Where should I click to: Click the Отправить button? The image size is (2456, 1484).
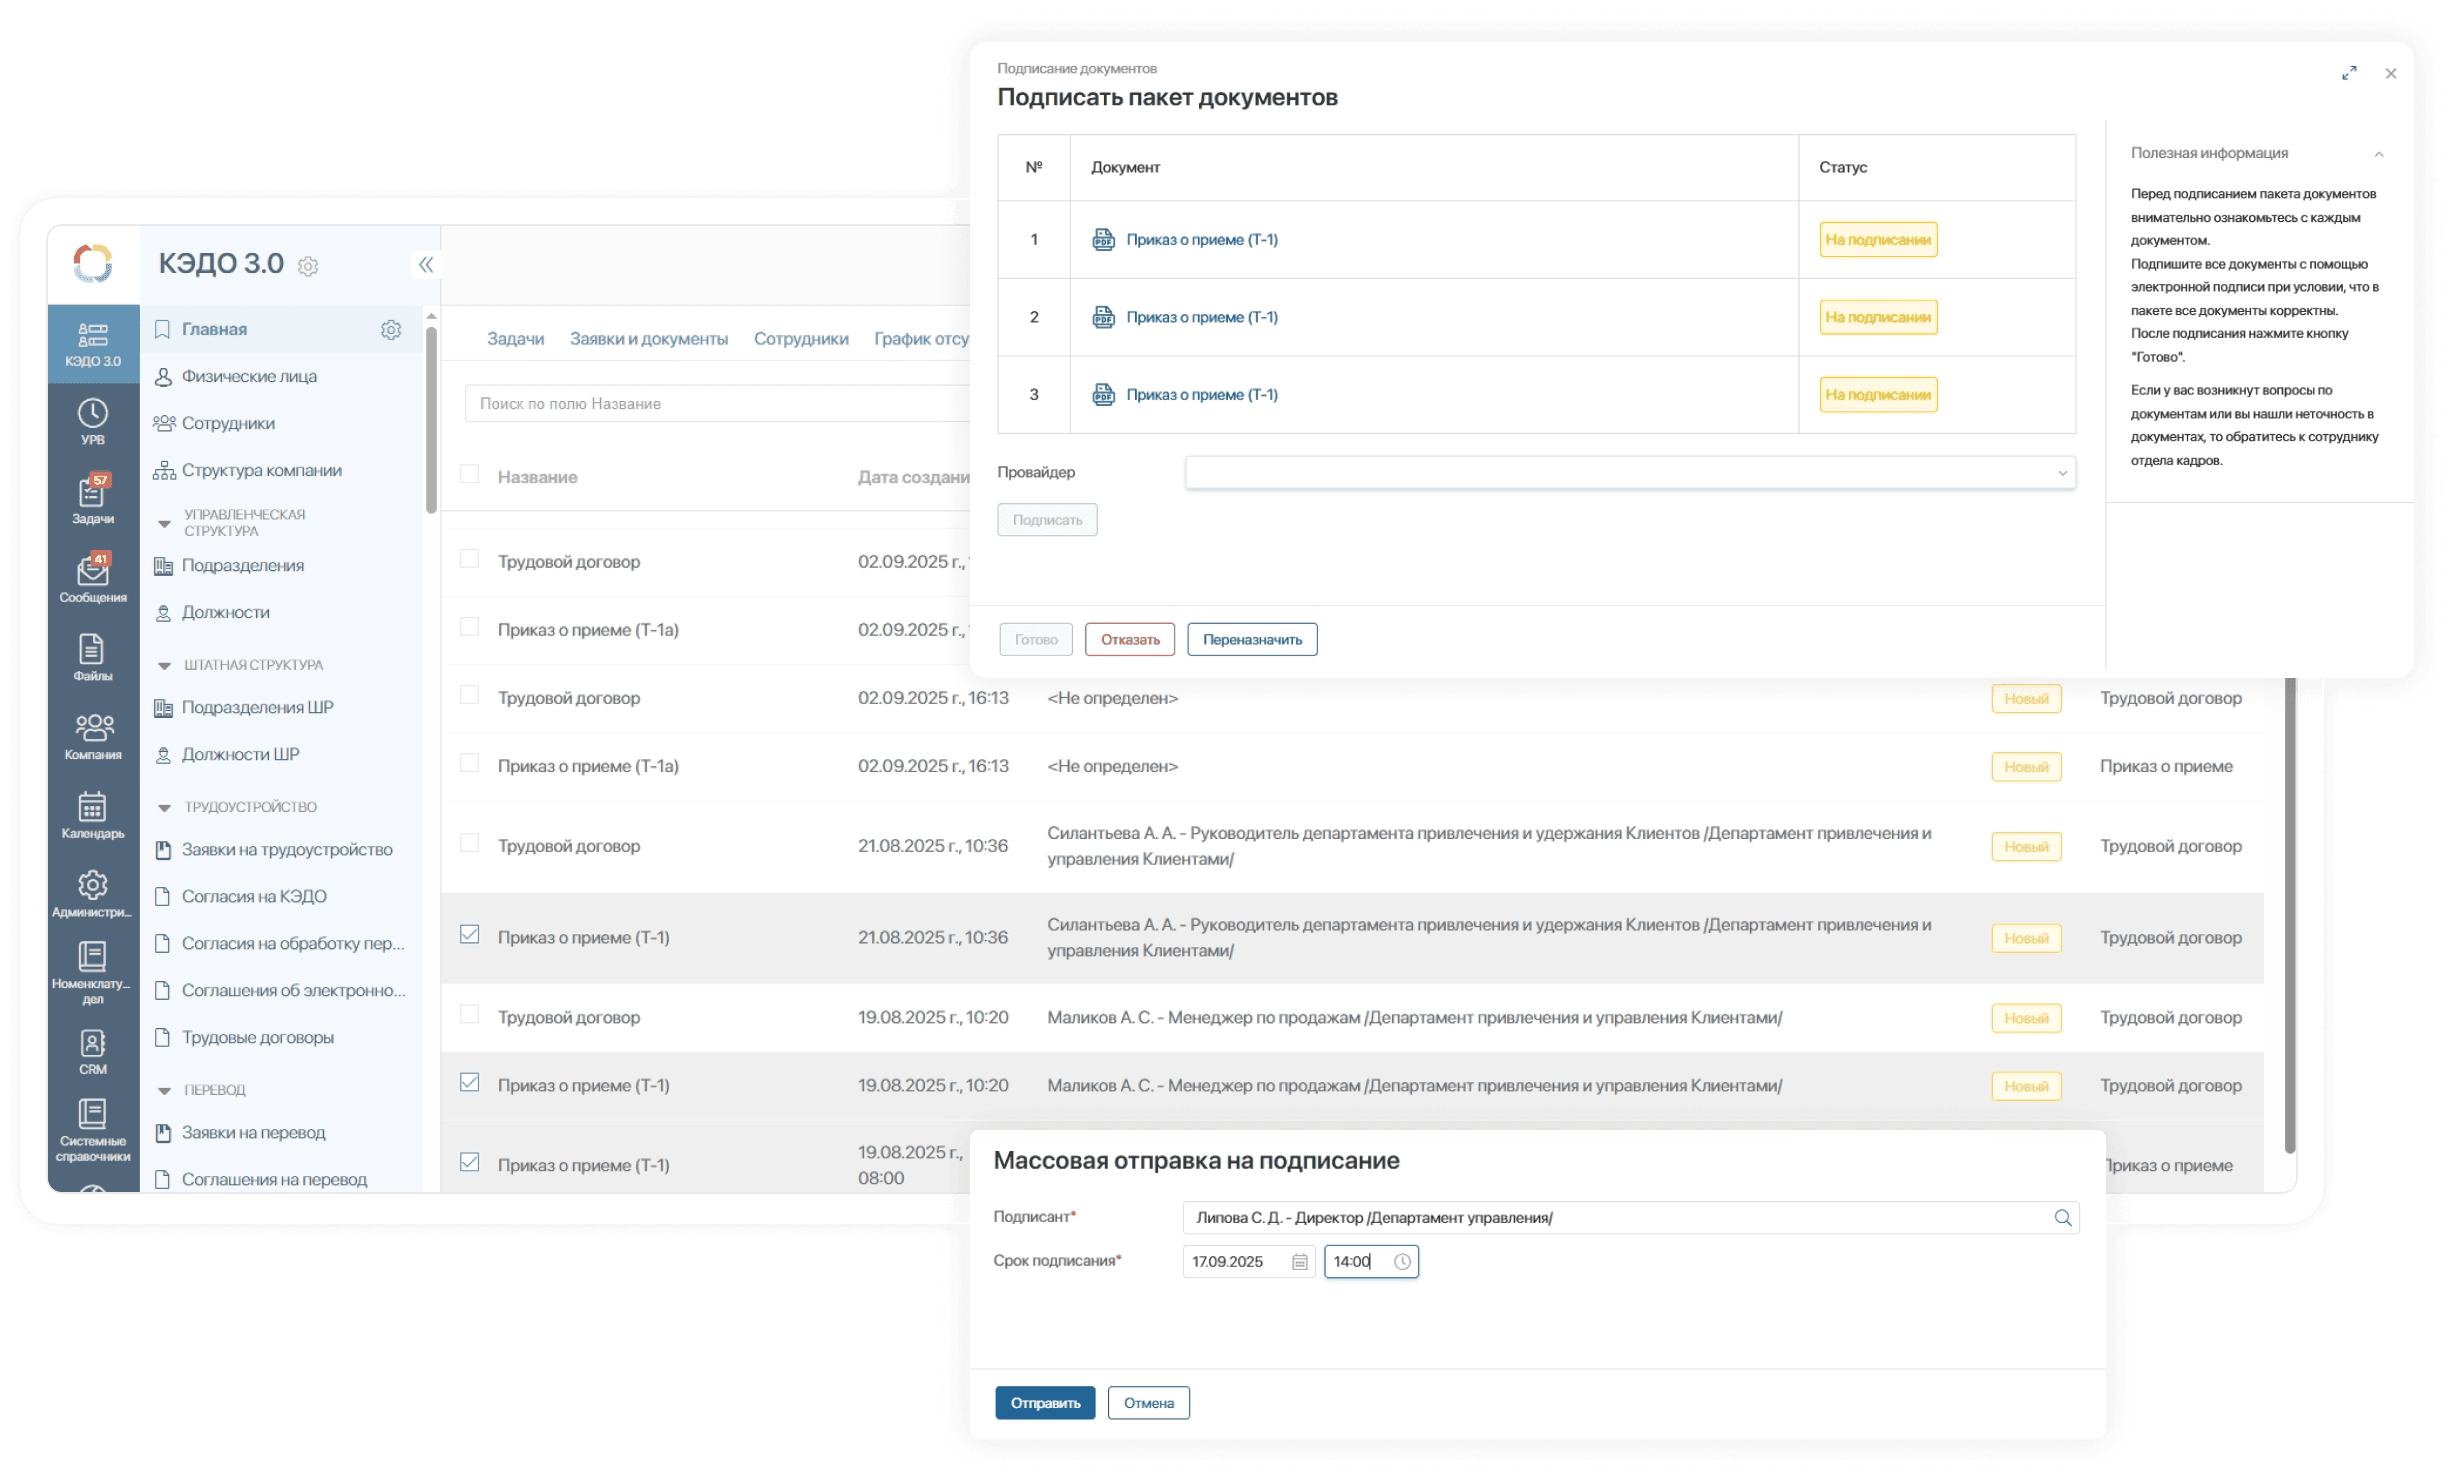coord(1044,1403)
